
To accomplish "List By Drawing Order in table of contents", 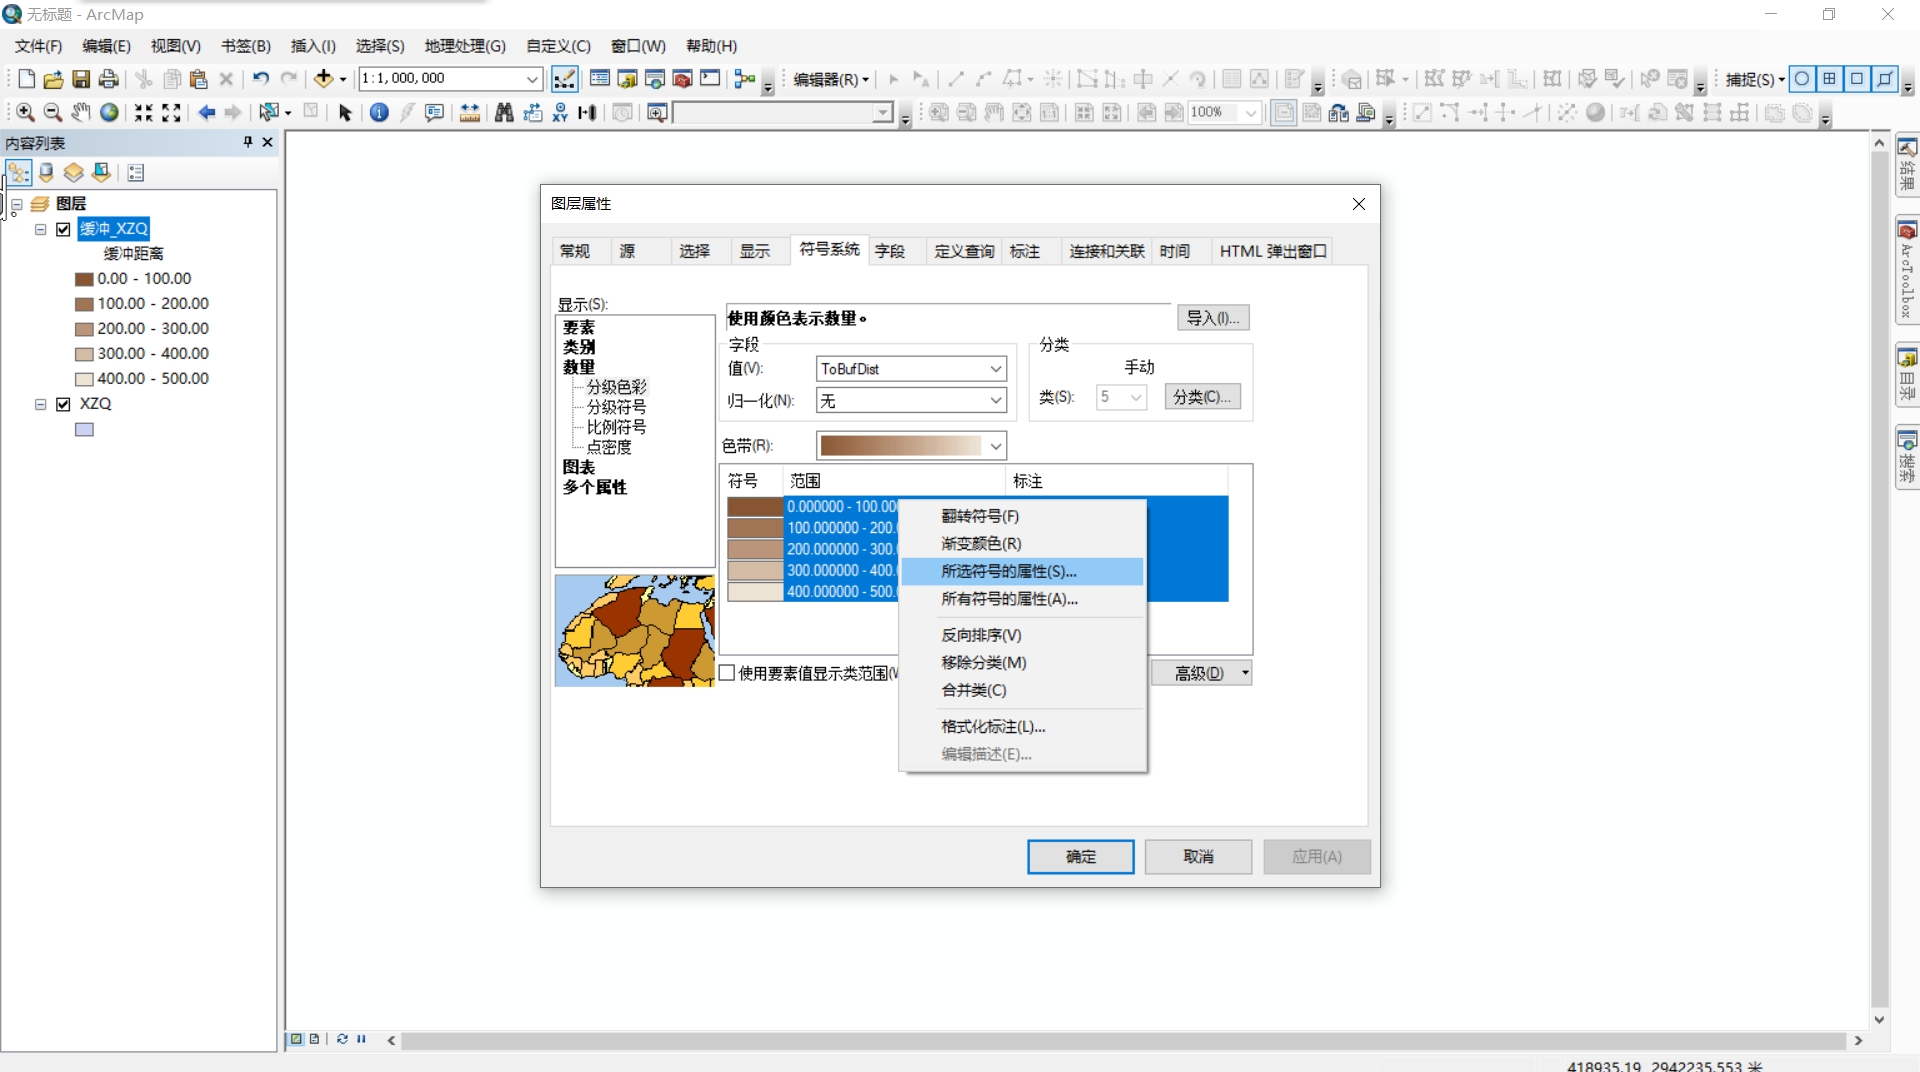I will 19,173.
